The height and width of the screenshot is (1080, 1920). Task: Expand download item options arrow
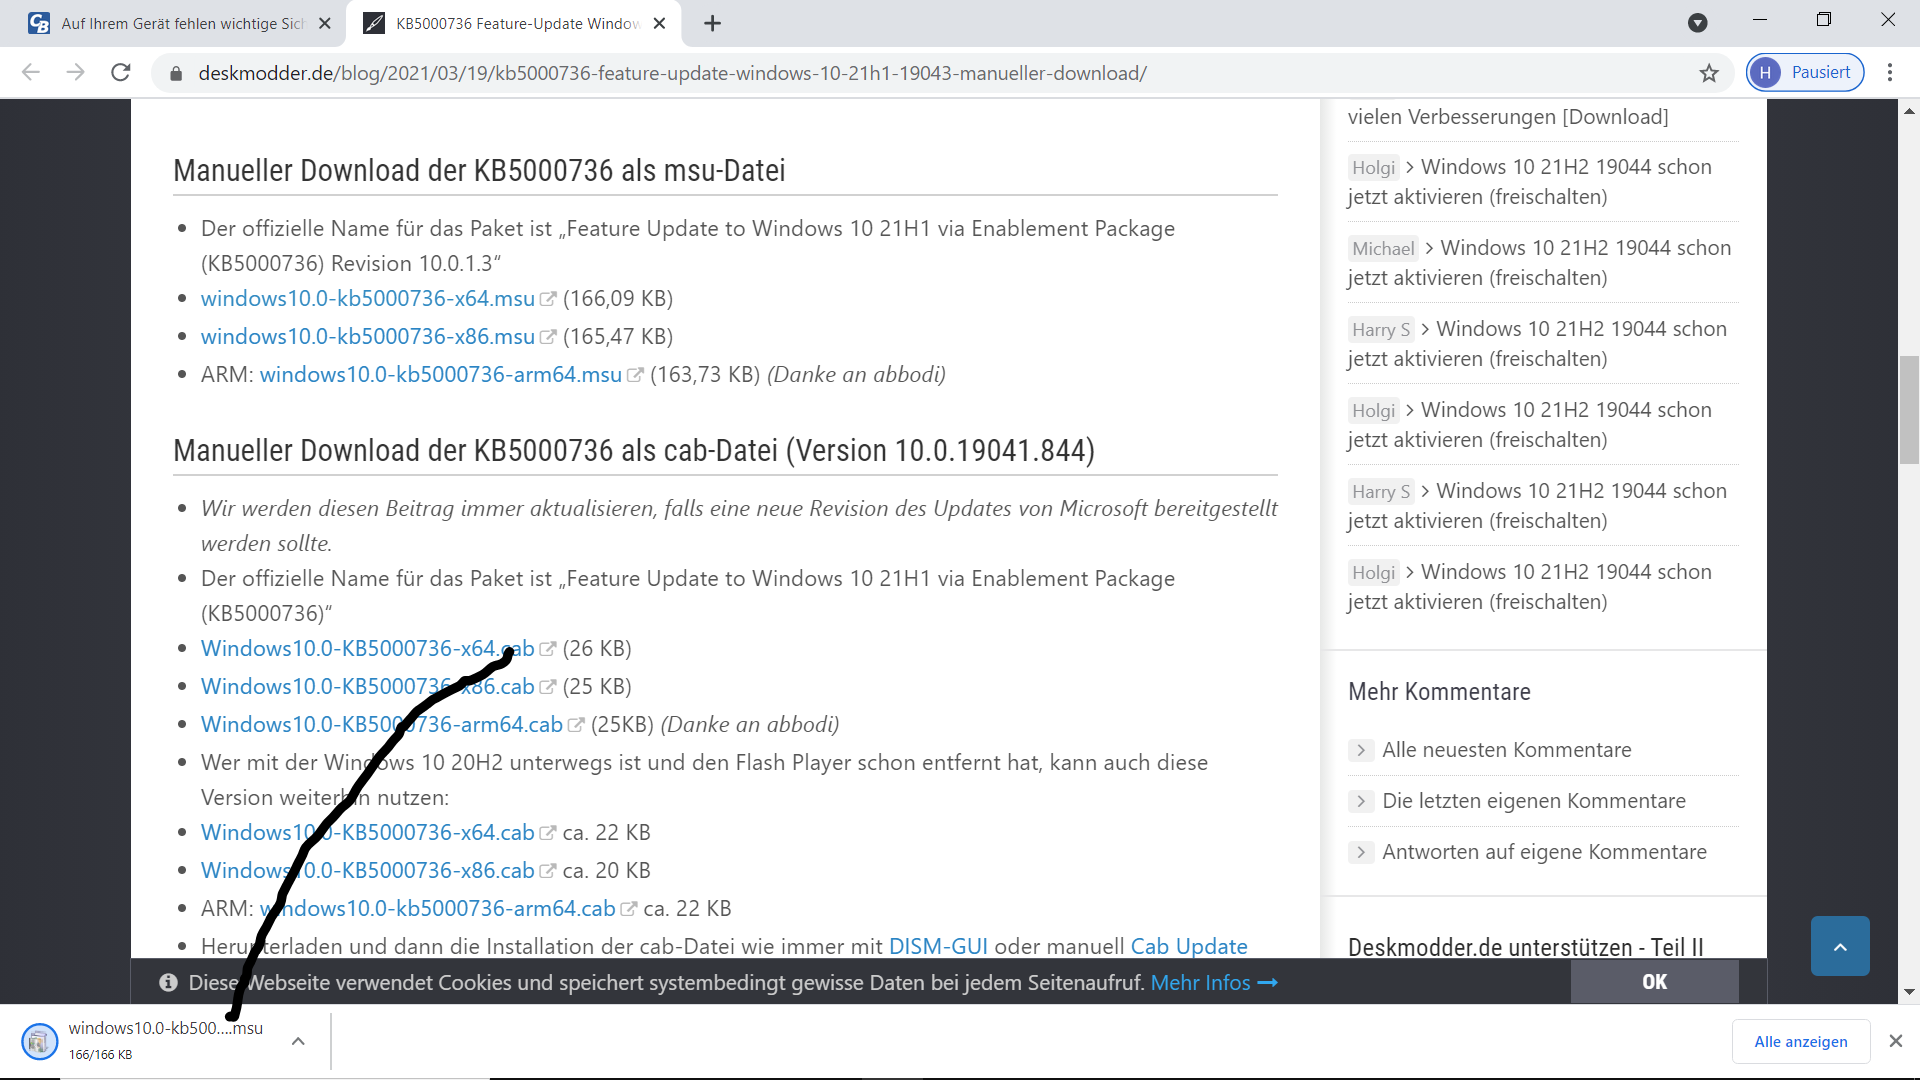tap(298, 1041)
